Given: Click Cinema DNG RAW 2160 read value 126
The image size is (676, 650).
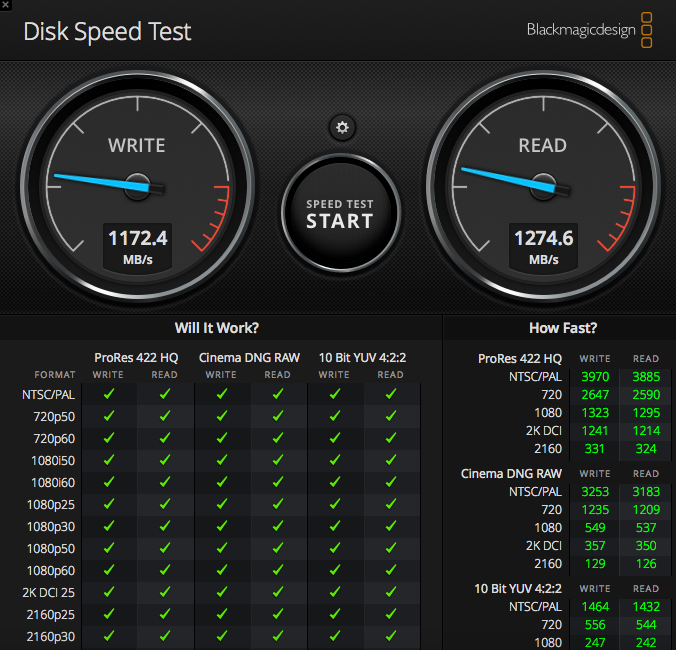Looking at the screenshot, I should [646, 564].
